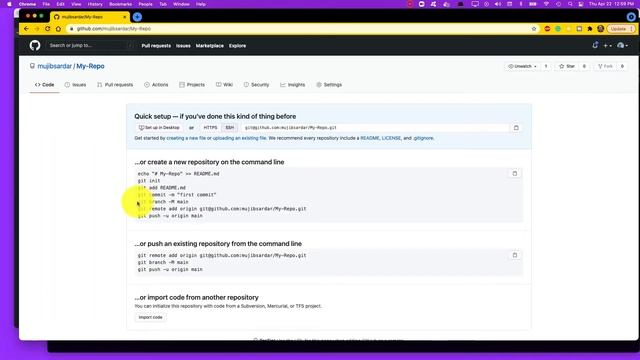Image resolution: width=640 pixels, height=360 pixels.
Task: Copy the push existing repository commands
Action: 515,255
